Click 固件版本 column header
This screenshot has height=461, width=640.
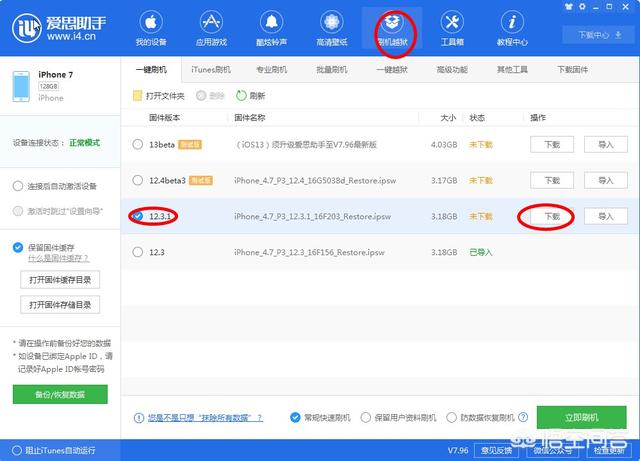click(164, 118)
